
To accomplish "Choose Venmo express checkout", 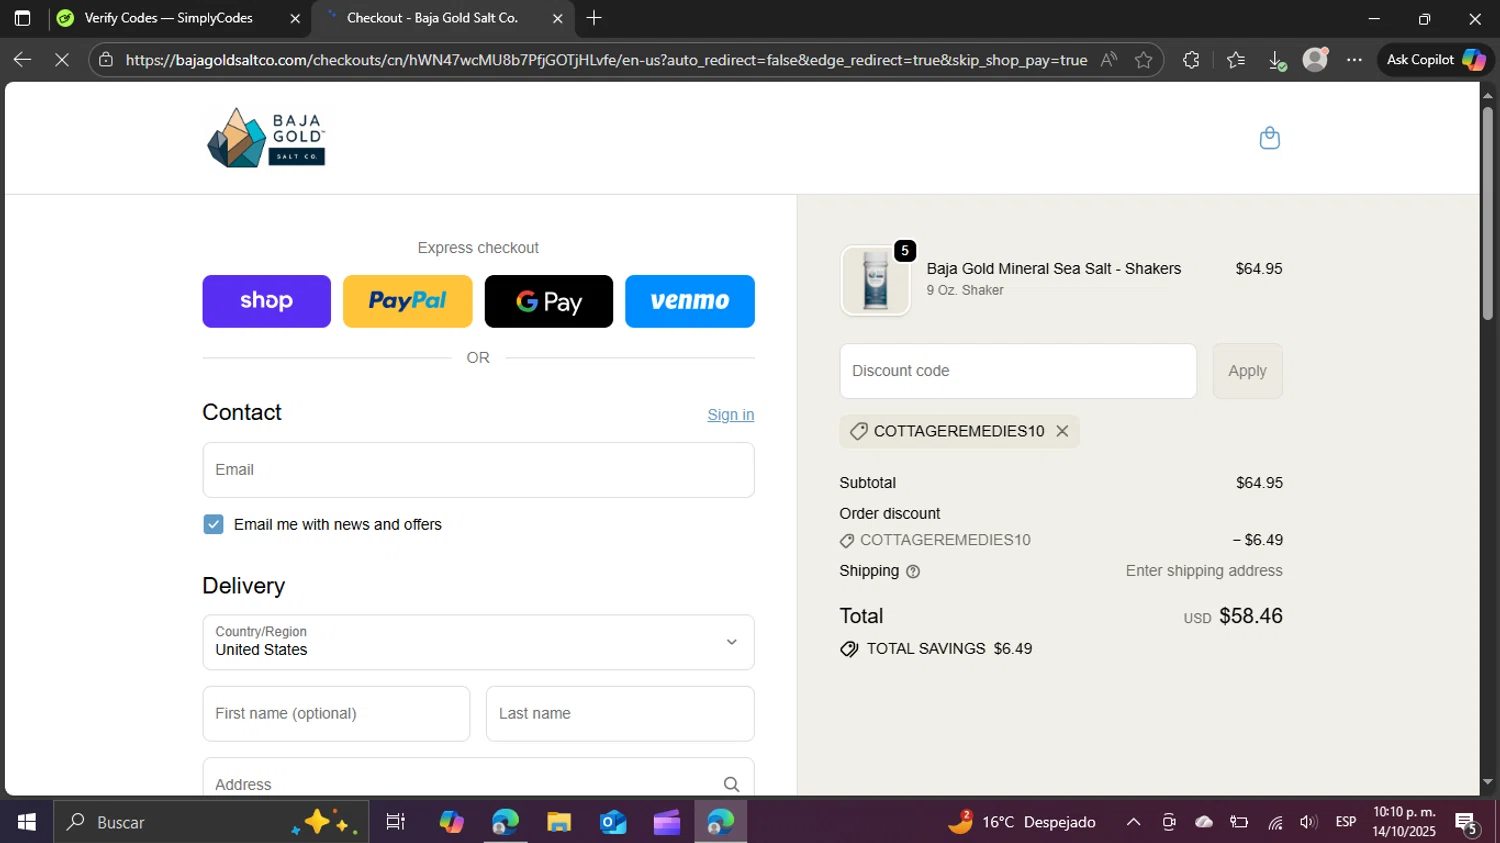I will coord(690,301).
